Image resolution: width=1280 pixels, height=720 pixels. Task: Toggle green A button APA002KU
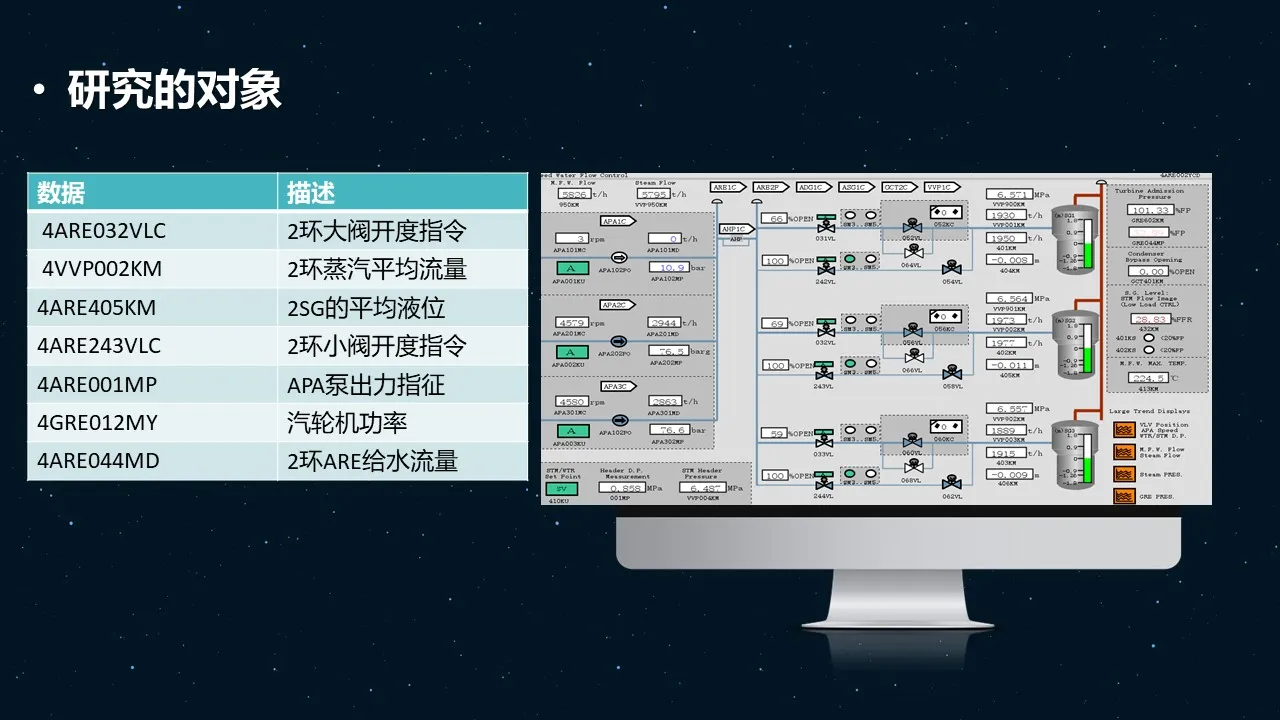pyautogui.click(x=573, y=352)
